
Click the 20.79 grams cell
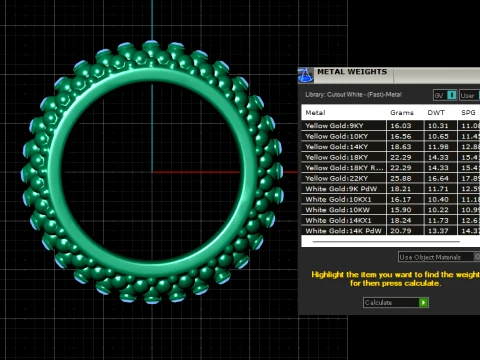(405, 230)
